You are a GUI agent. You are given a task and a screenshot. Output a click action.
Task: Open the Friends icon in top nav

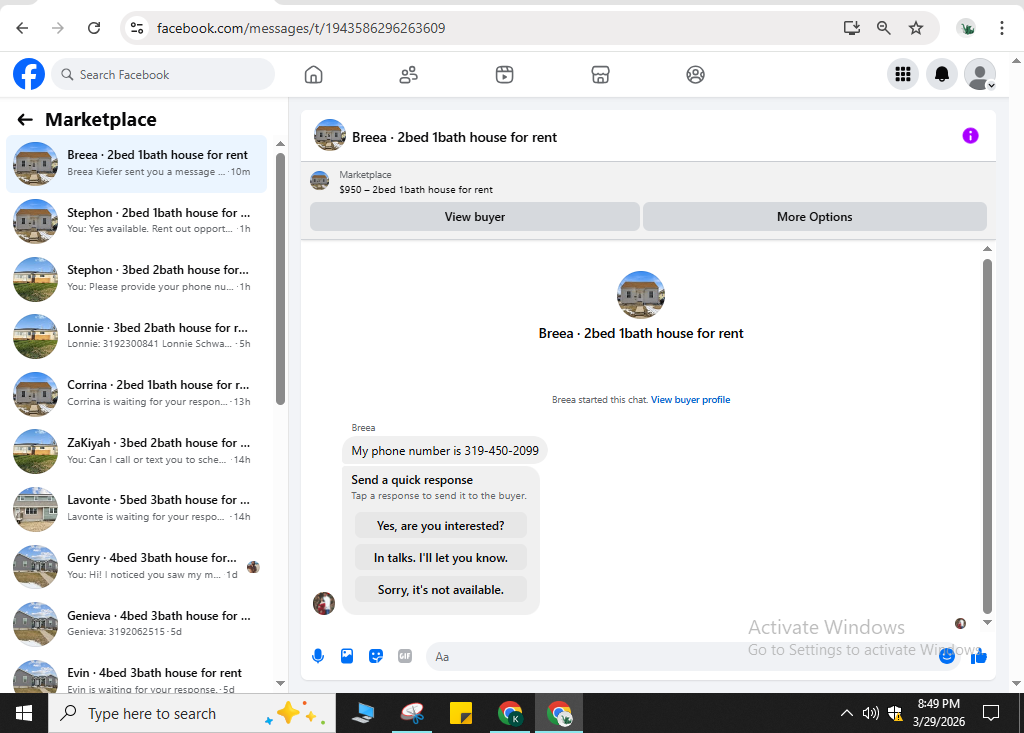click(x=409, y=74)
